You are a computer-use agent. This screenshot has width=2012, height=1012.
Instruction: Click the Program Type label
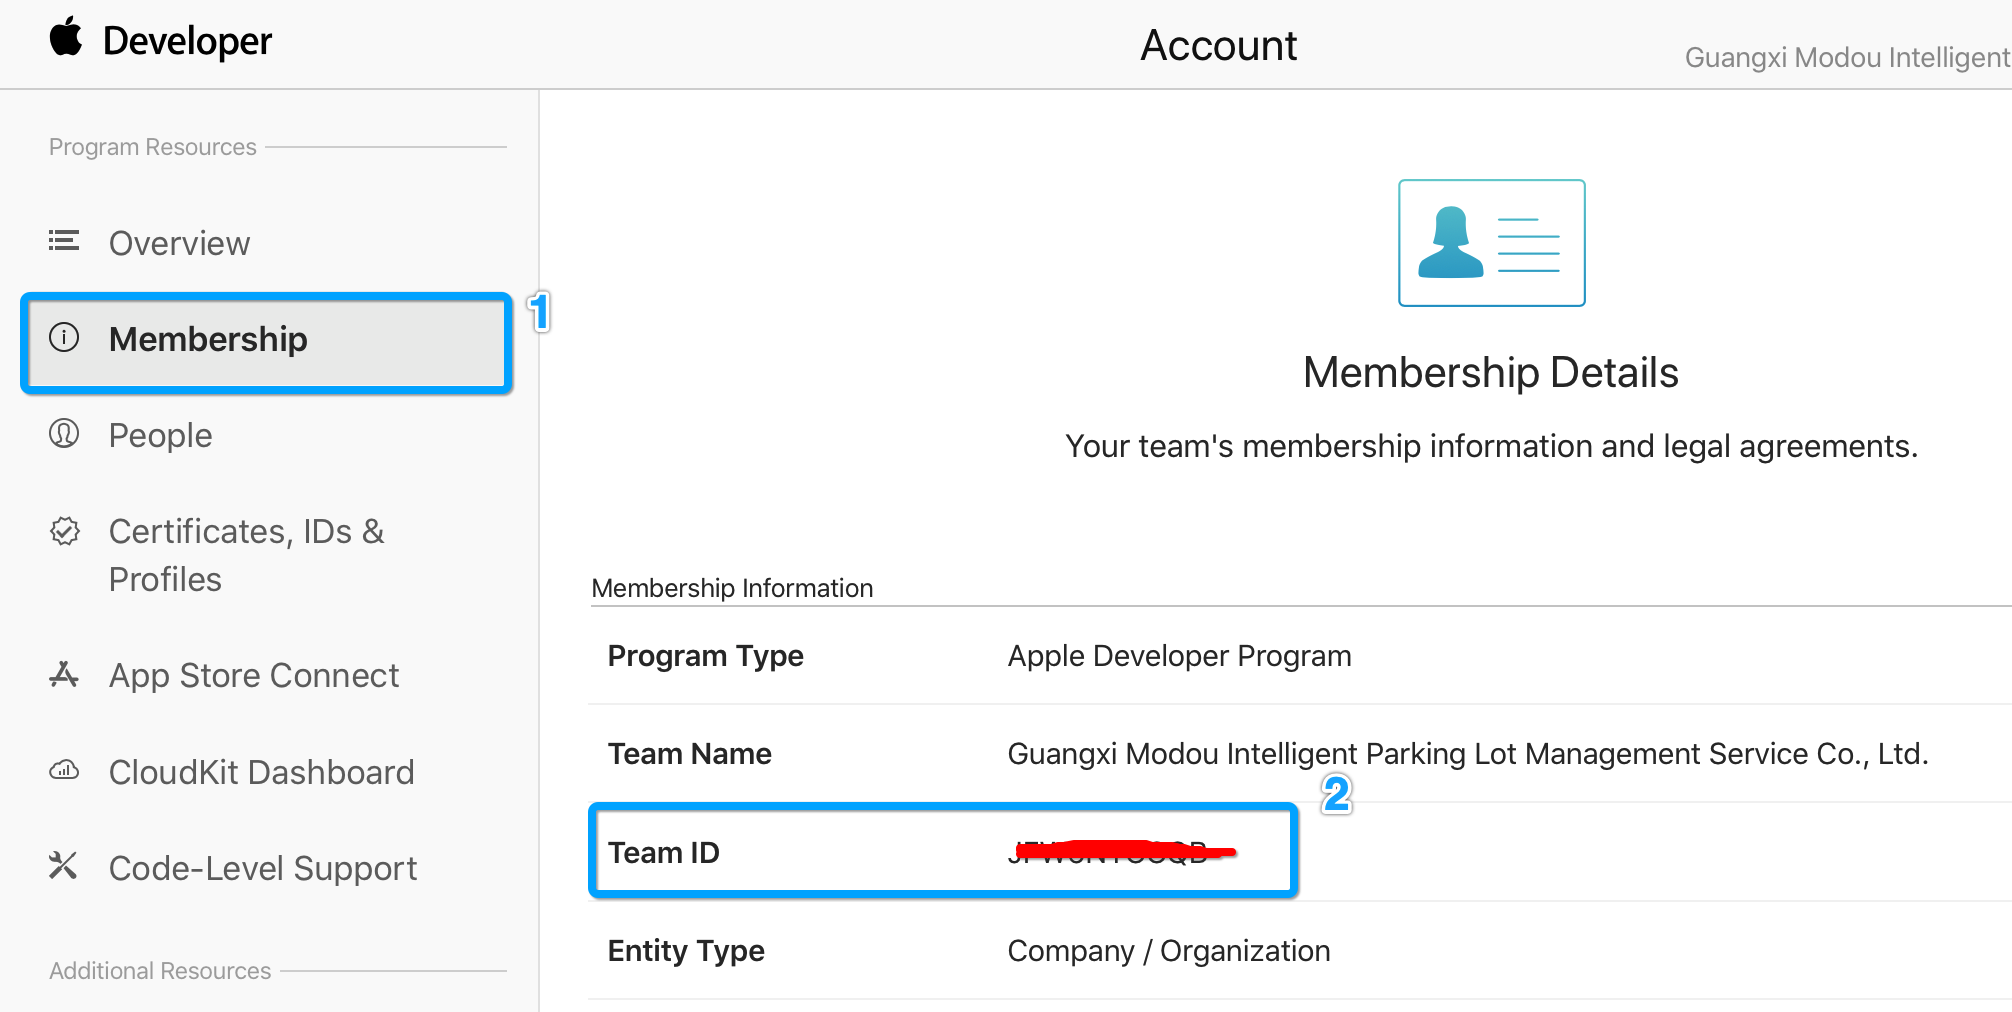tap(706, 656)
